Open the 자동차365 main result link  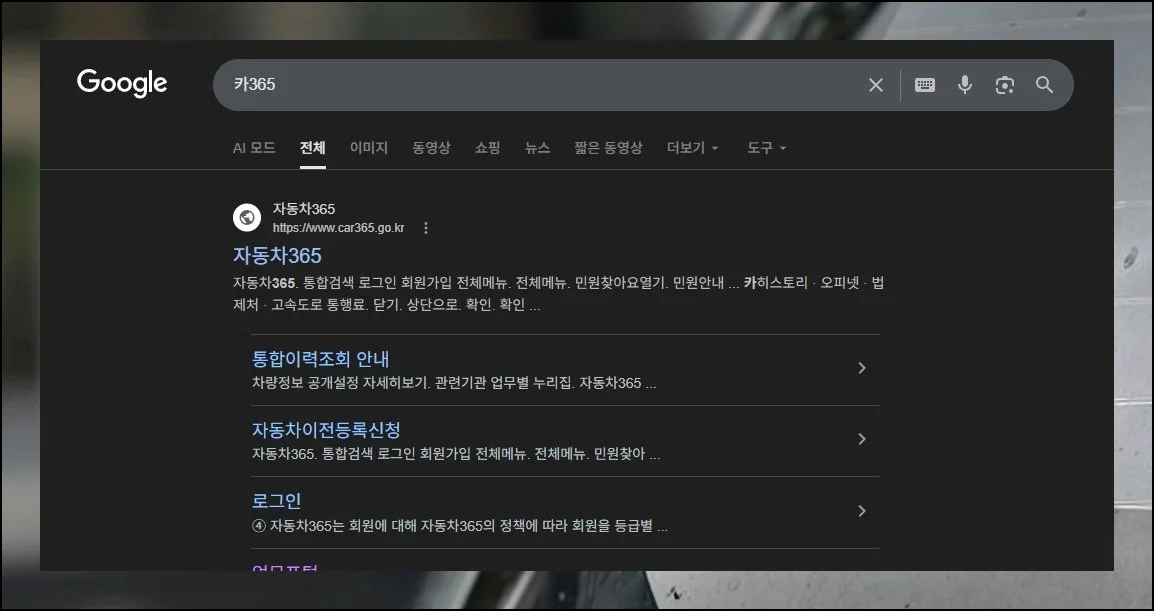pos(277,256)
